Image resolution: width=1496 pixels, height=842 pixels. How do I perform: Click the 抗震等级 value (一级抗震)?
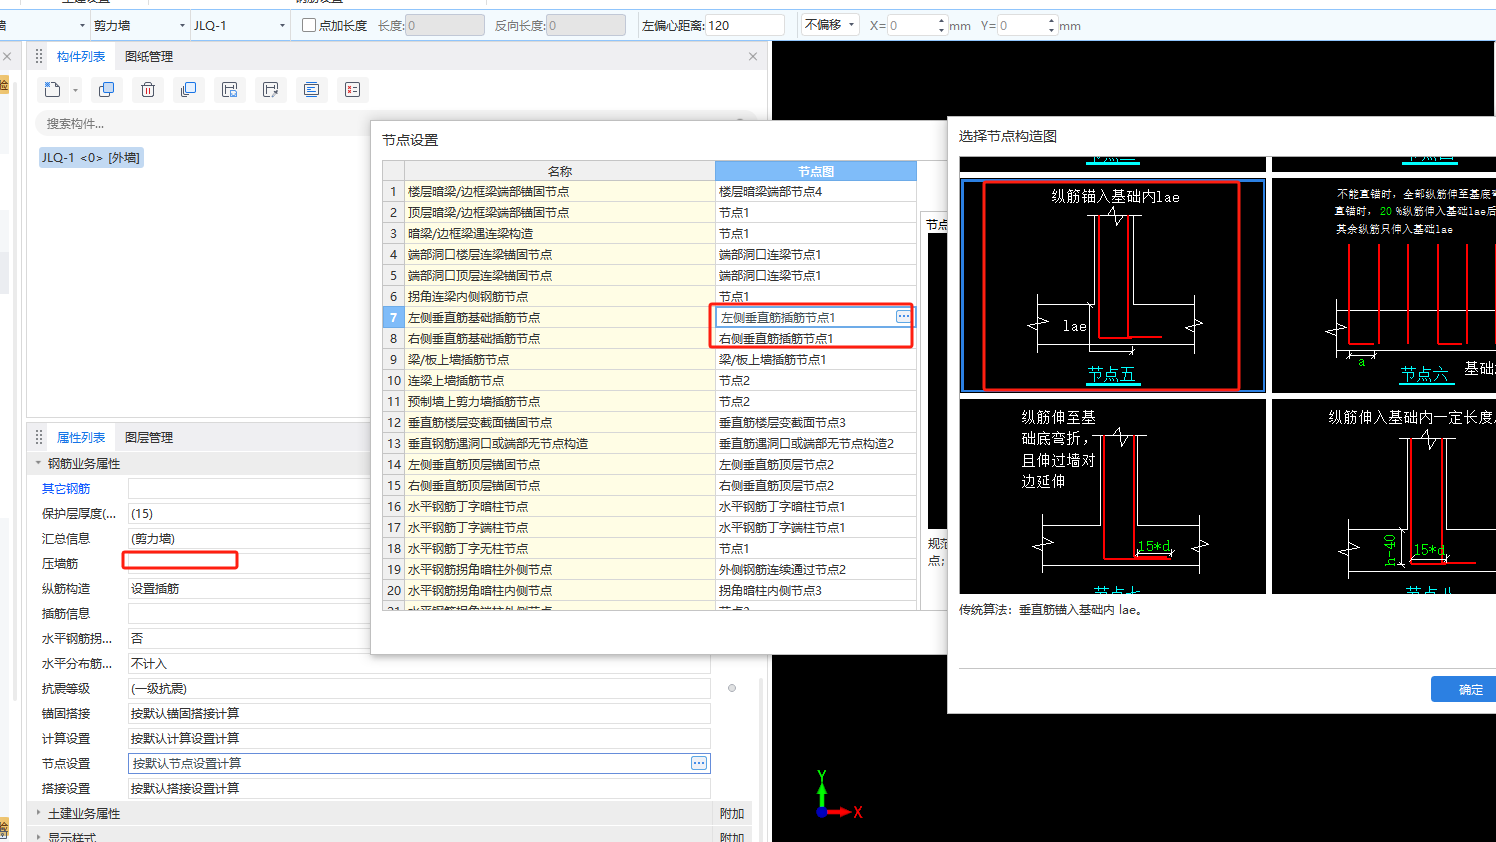coord(419,688)
